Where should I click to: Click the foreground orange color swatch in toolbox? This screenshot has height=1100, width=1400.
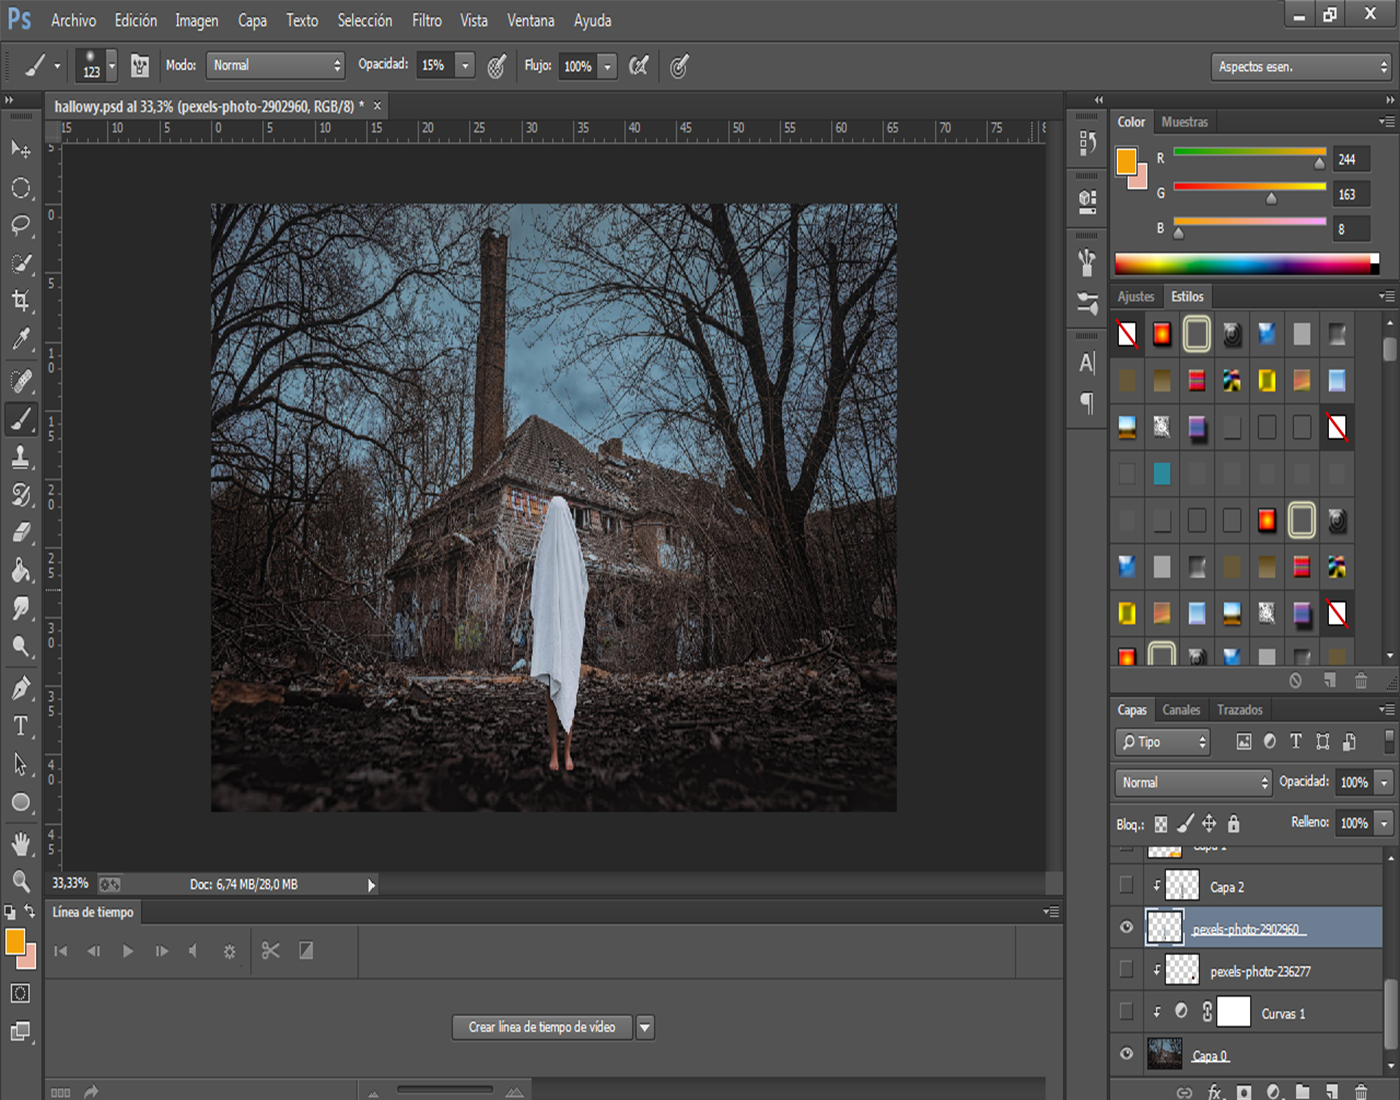[15, 942]
